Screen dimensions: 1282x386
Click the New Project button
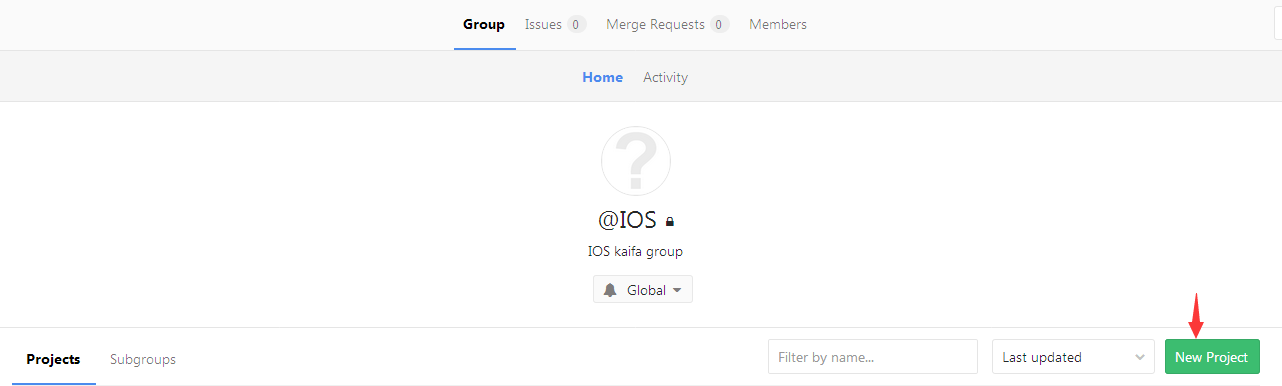1212,357
